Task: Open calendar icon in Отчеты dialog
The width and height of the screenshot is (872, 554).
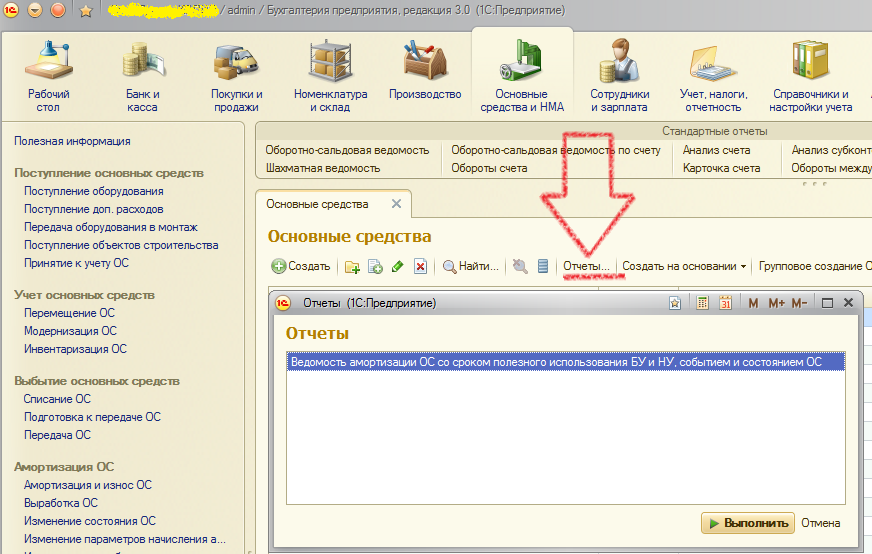Action: click(x=725, y=303)
